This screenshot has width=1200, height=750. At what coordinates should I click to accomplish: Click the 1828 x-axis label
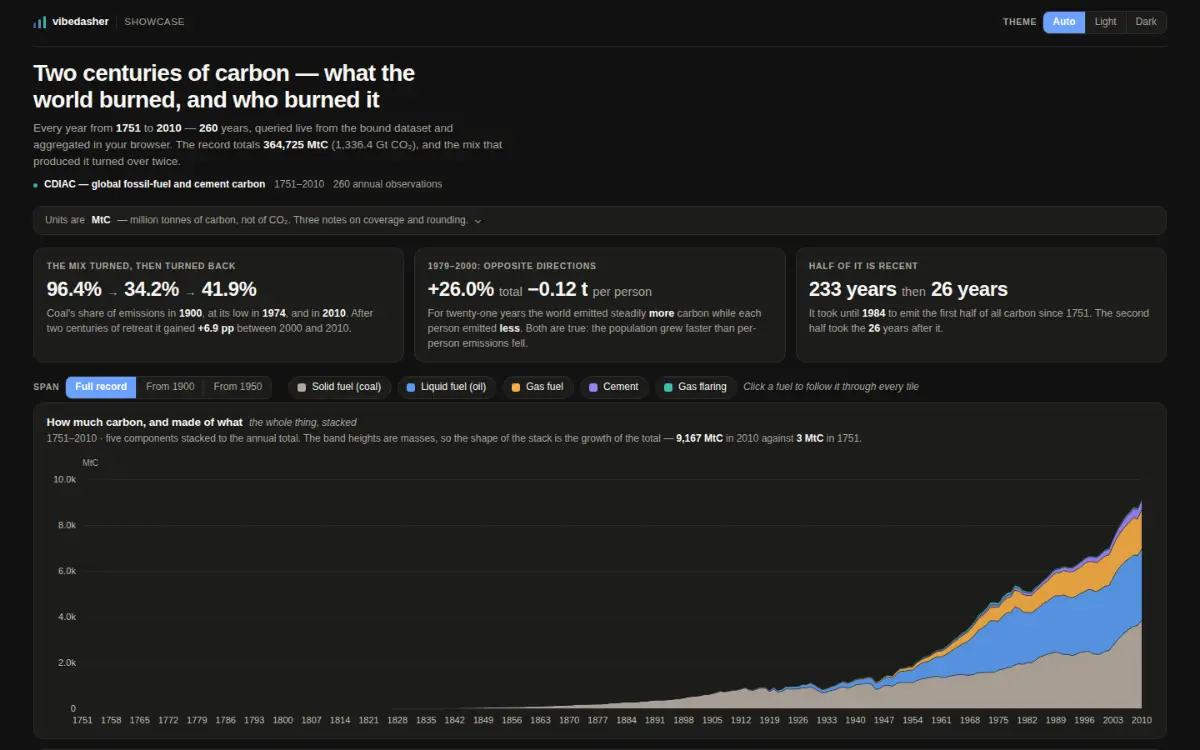pos(398,720)
